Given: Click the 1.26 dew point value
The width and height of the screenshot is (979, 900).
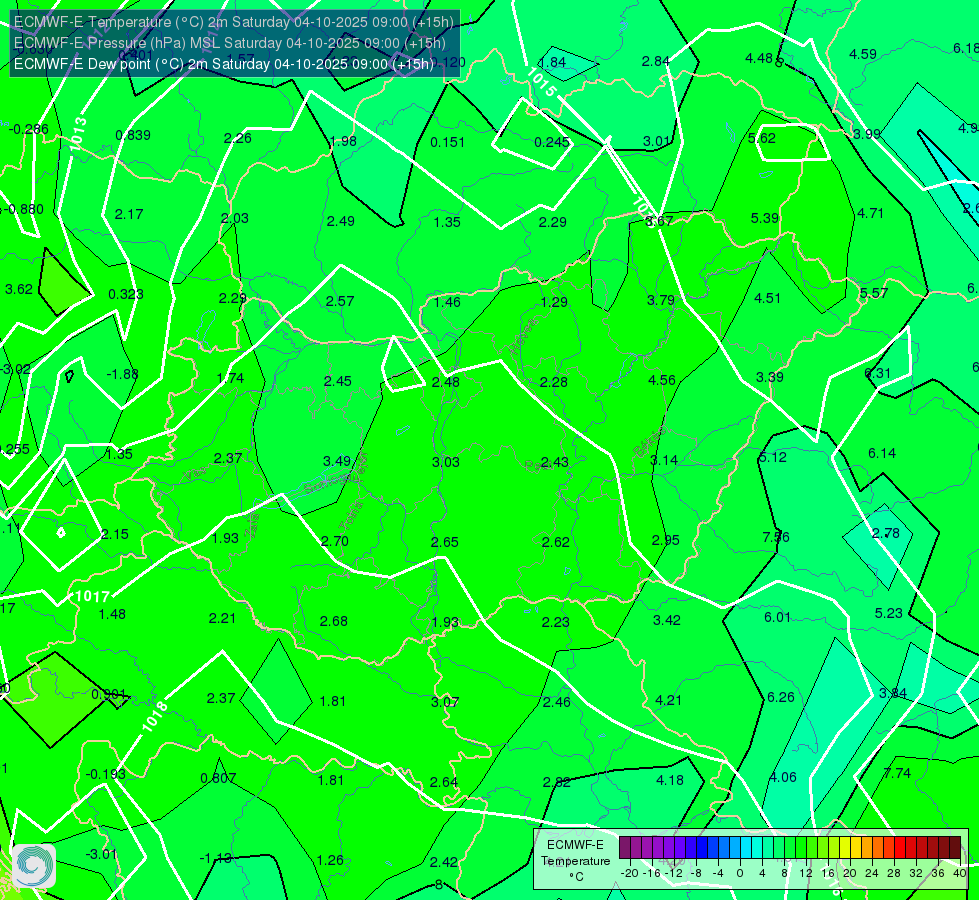Looking at the screenshot, I should [330, 861].
